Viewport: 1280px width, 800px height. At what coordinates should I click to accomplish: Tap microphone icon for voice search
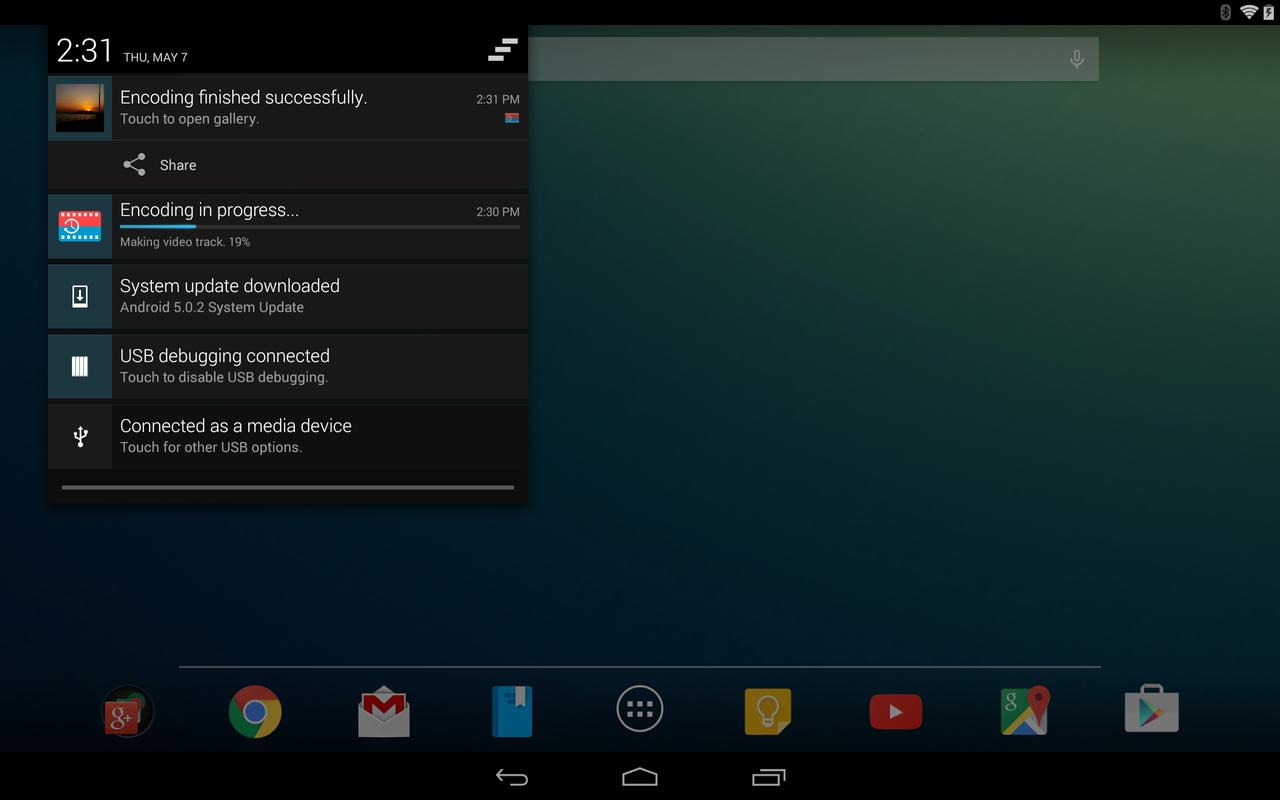(x=1077, y=60)
